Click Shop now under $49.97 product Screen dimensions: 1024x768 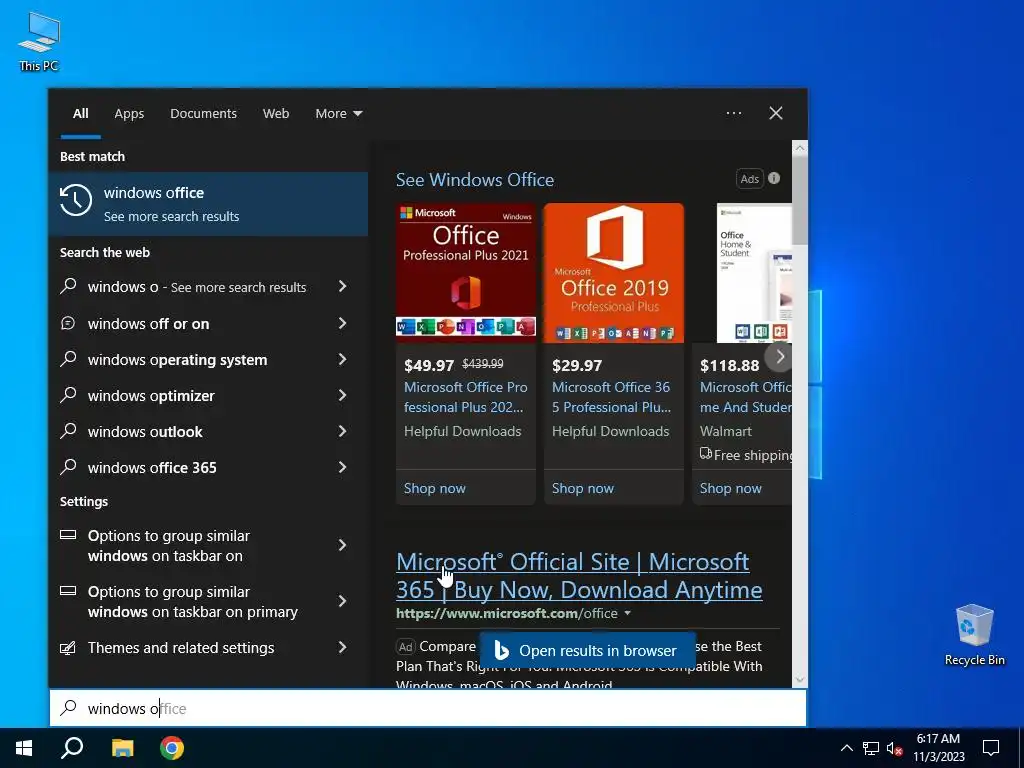[434, 488]
